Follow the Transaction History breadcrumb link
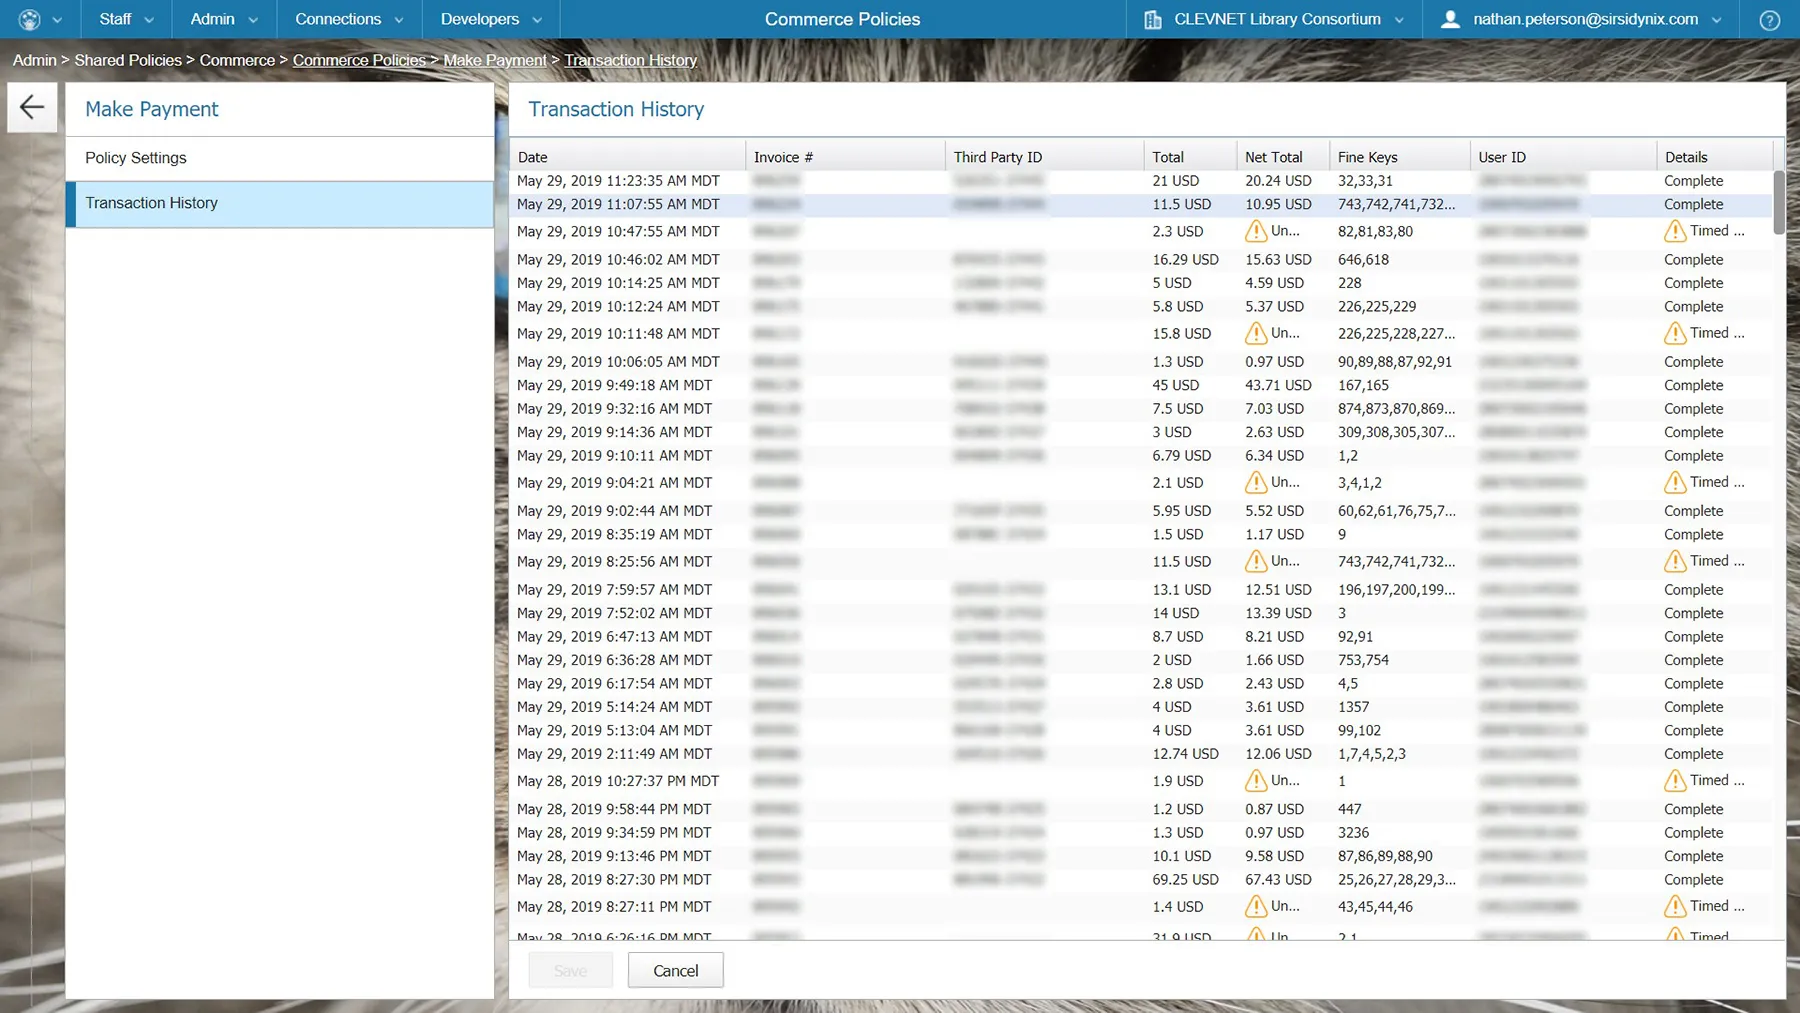The width and height of the screenshot is (1800, 1013). [x=630, y=60]
